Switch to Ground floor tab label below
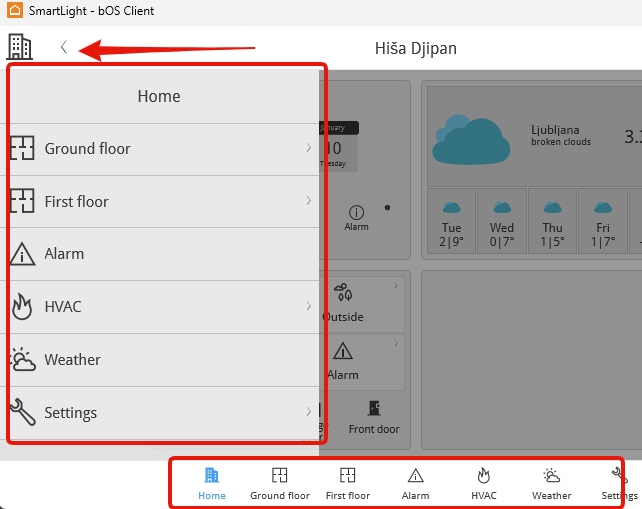The height and width of the screenshot is (509, 642). tap(280, 495)
